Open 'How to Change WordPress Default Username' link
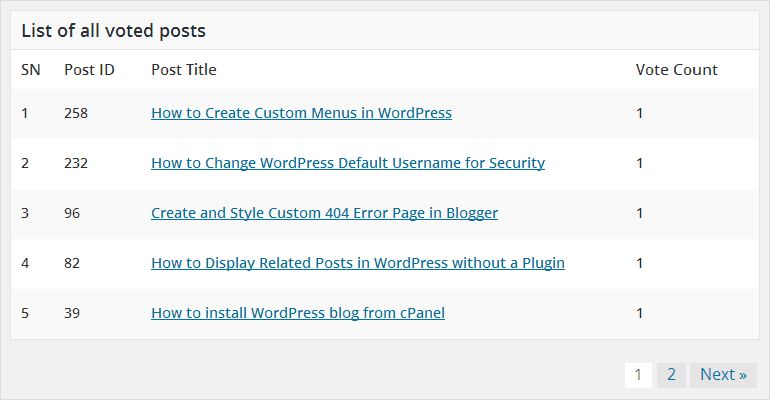Image resolution: width=770 pixels, height=400 pixels. (348, 163)
